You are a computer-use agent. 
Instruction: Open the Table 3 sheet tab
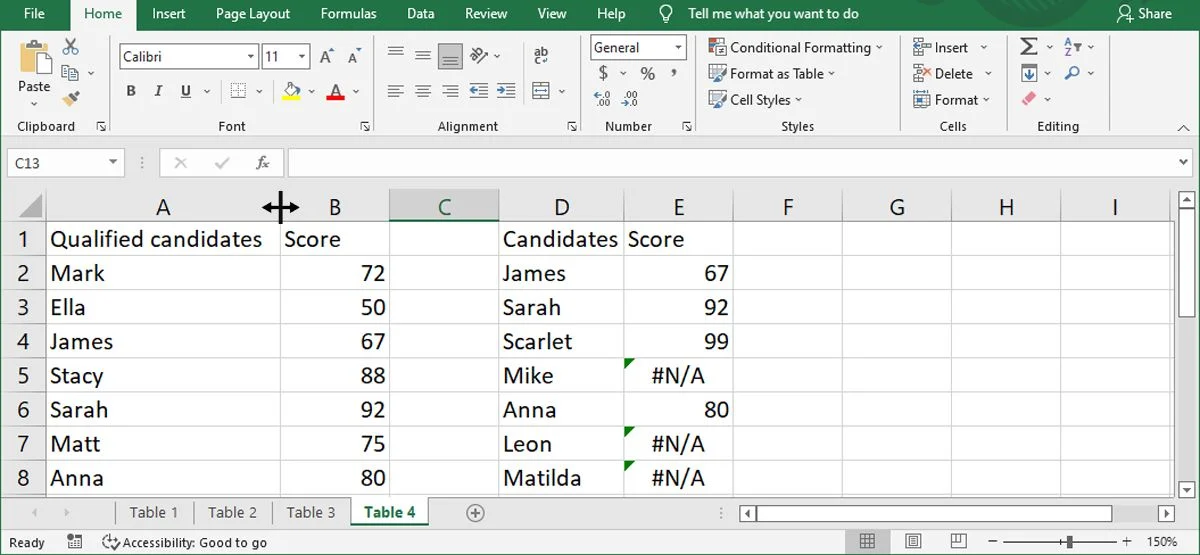click(311, 512)
